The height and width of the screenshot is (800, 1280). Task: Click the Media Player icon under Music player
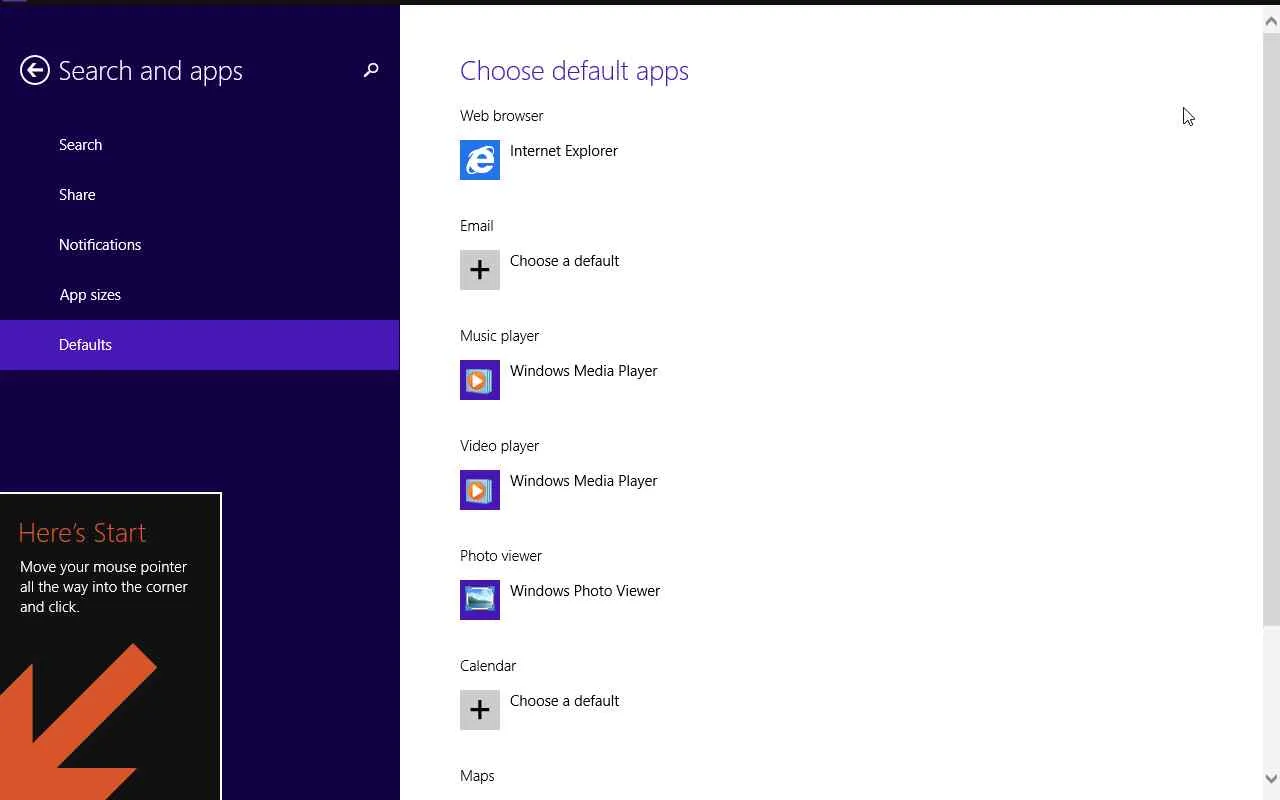[x=480, y=380]
